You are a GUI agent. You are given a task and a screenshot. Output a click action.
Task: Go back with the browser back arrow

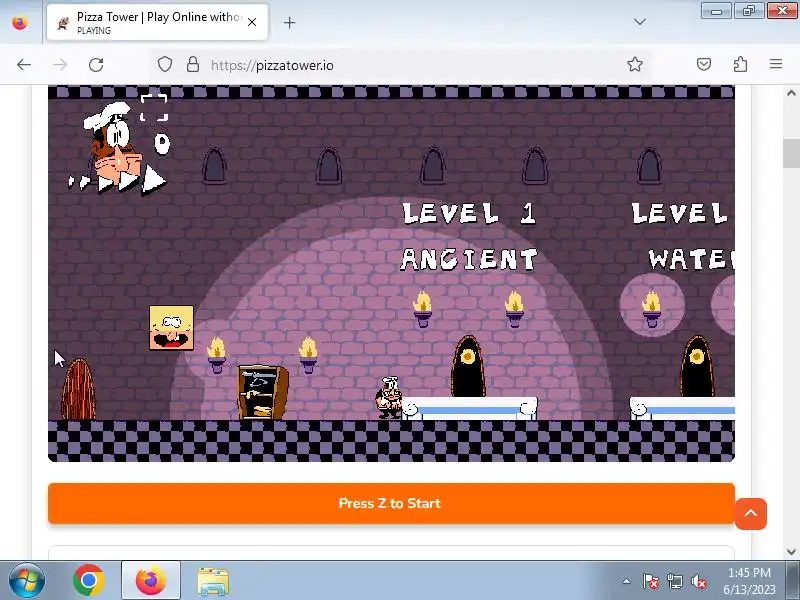pos(24,65)
